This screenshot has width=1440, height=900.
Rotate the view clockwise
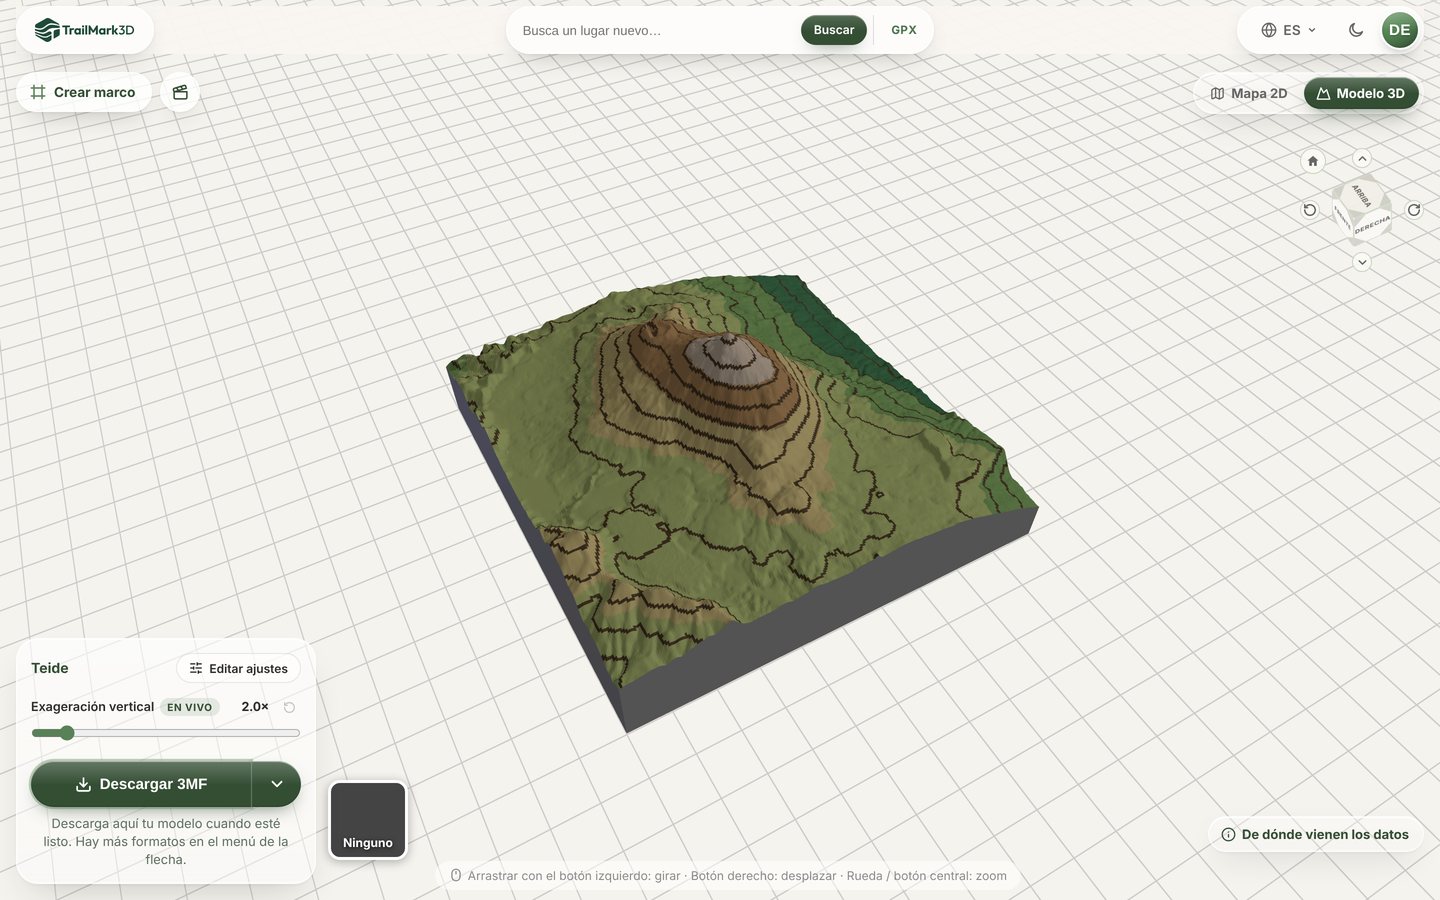pyautogui.click(x=1414, y=210)
